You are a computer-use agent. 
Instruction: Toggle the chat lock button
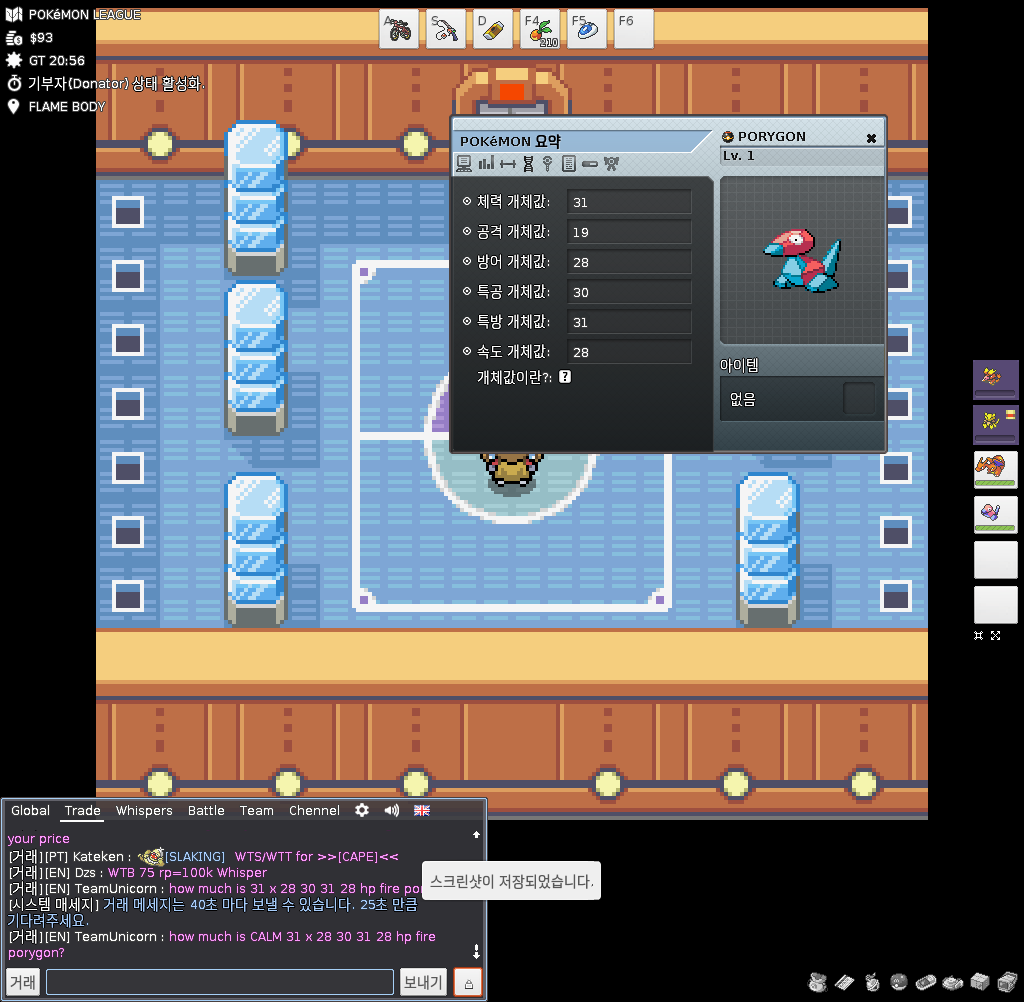468,982
